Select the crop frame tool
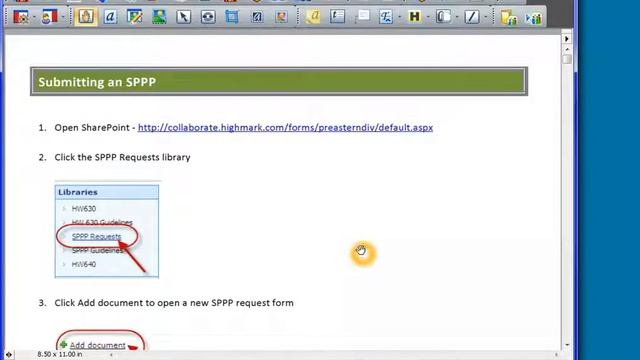The image size is (640, 360). (x=232, y=17)
